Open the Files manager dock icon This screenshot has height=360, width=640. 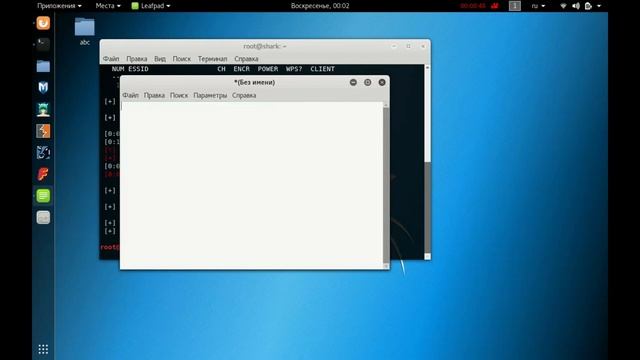click(x=43, y=66)
